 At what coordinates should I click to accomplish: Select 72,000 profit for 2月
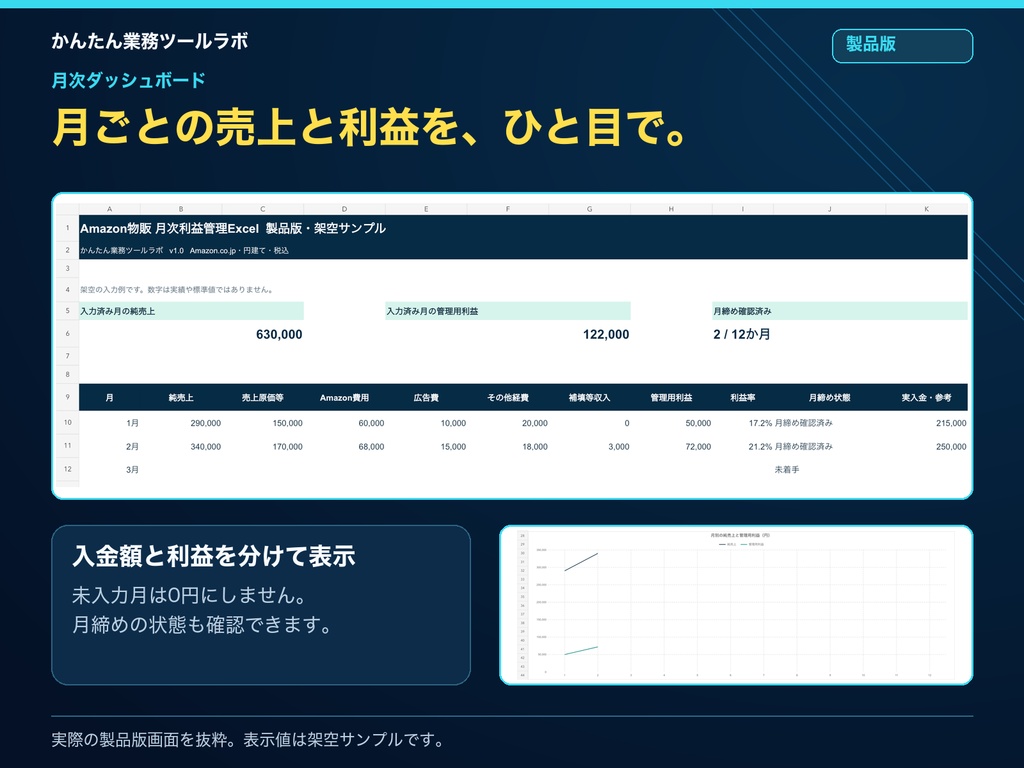tap(698, 447)
